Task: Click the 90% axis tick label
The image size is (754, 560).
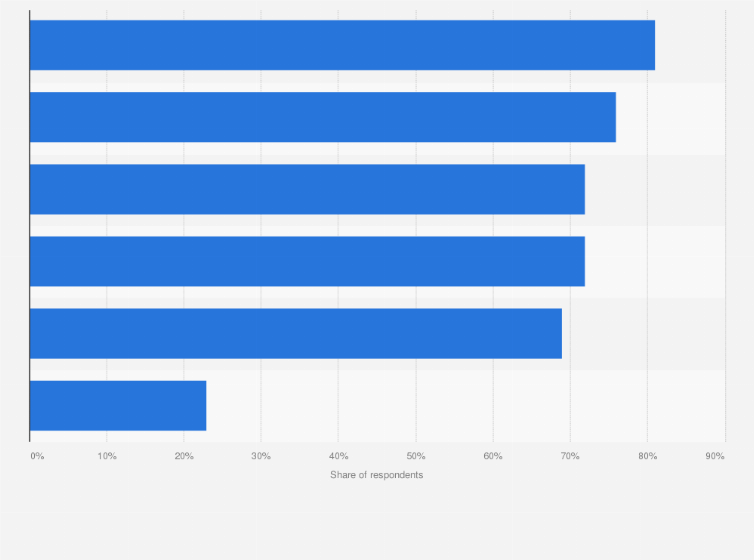Action: coord(715,456)
